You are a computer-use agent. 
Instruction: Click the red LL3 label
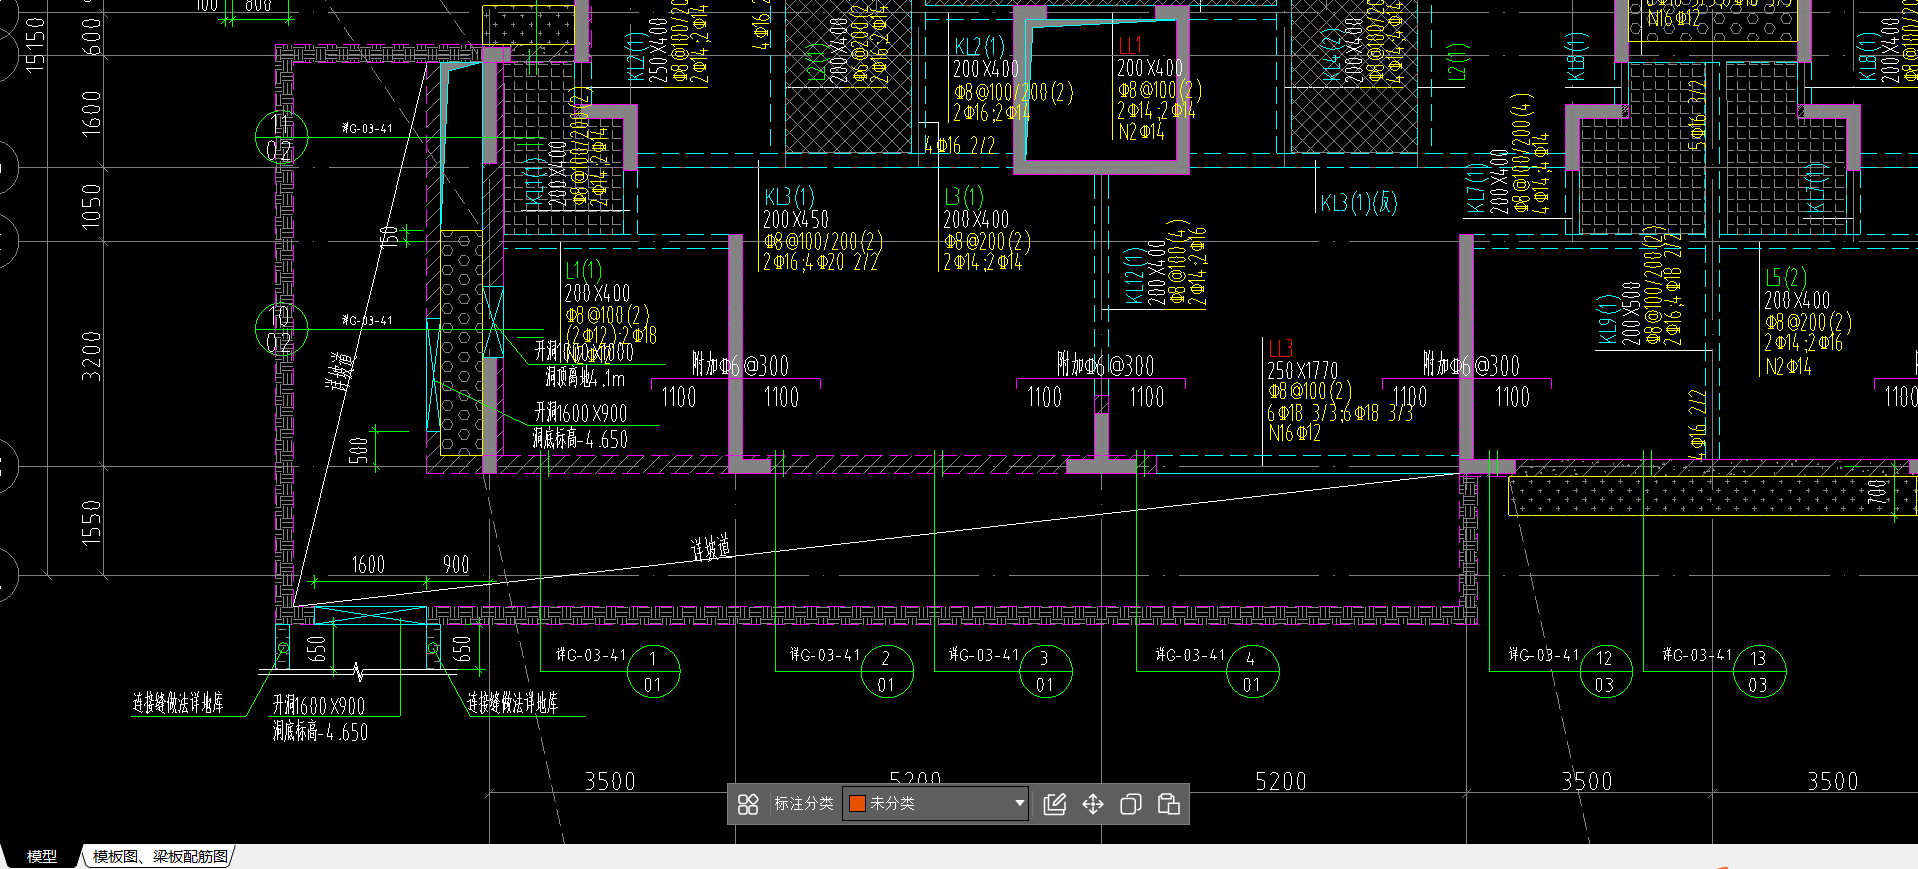click(1280, 348)
